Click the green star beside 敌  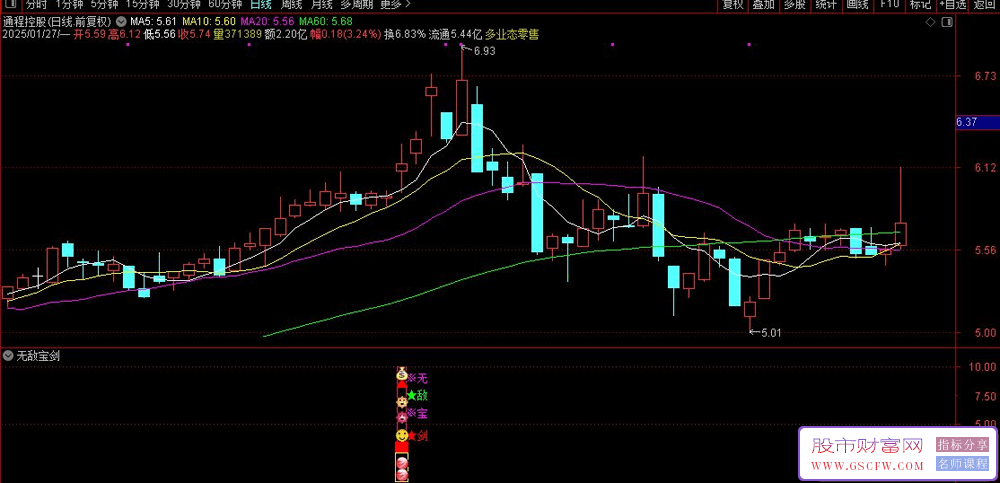coord(411,395)
